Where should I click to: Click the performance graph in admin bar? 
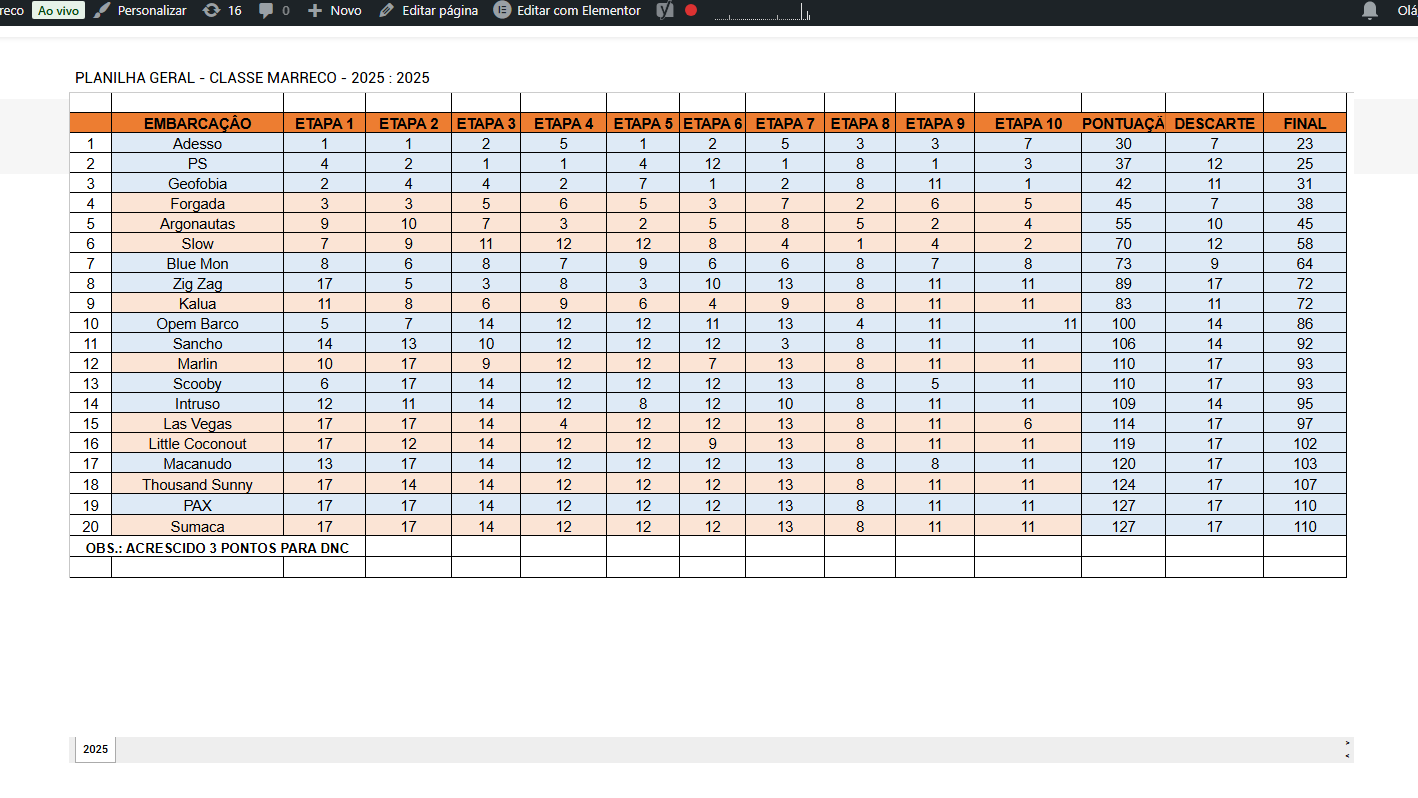(x=762, y=12)
